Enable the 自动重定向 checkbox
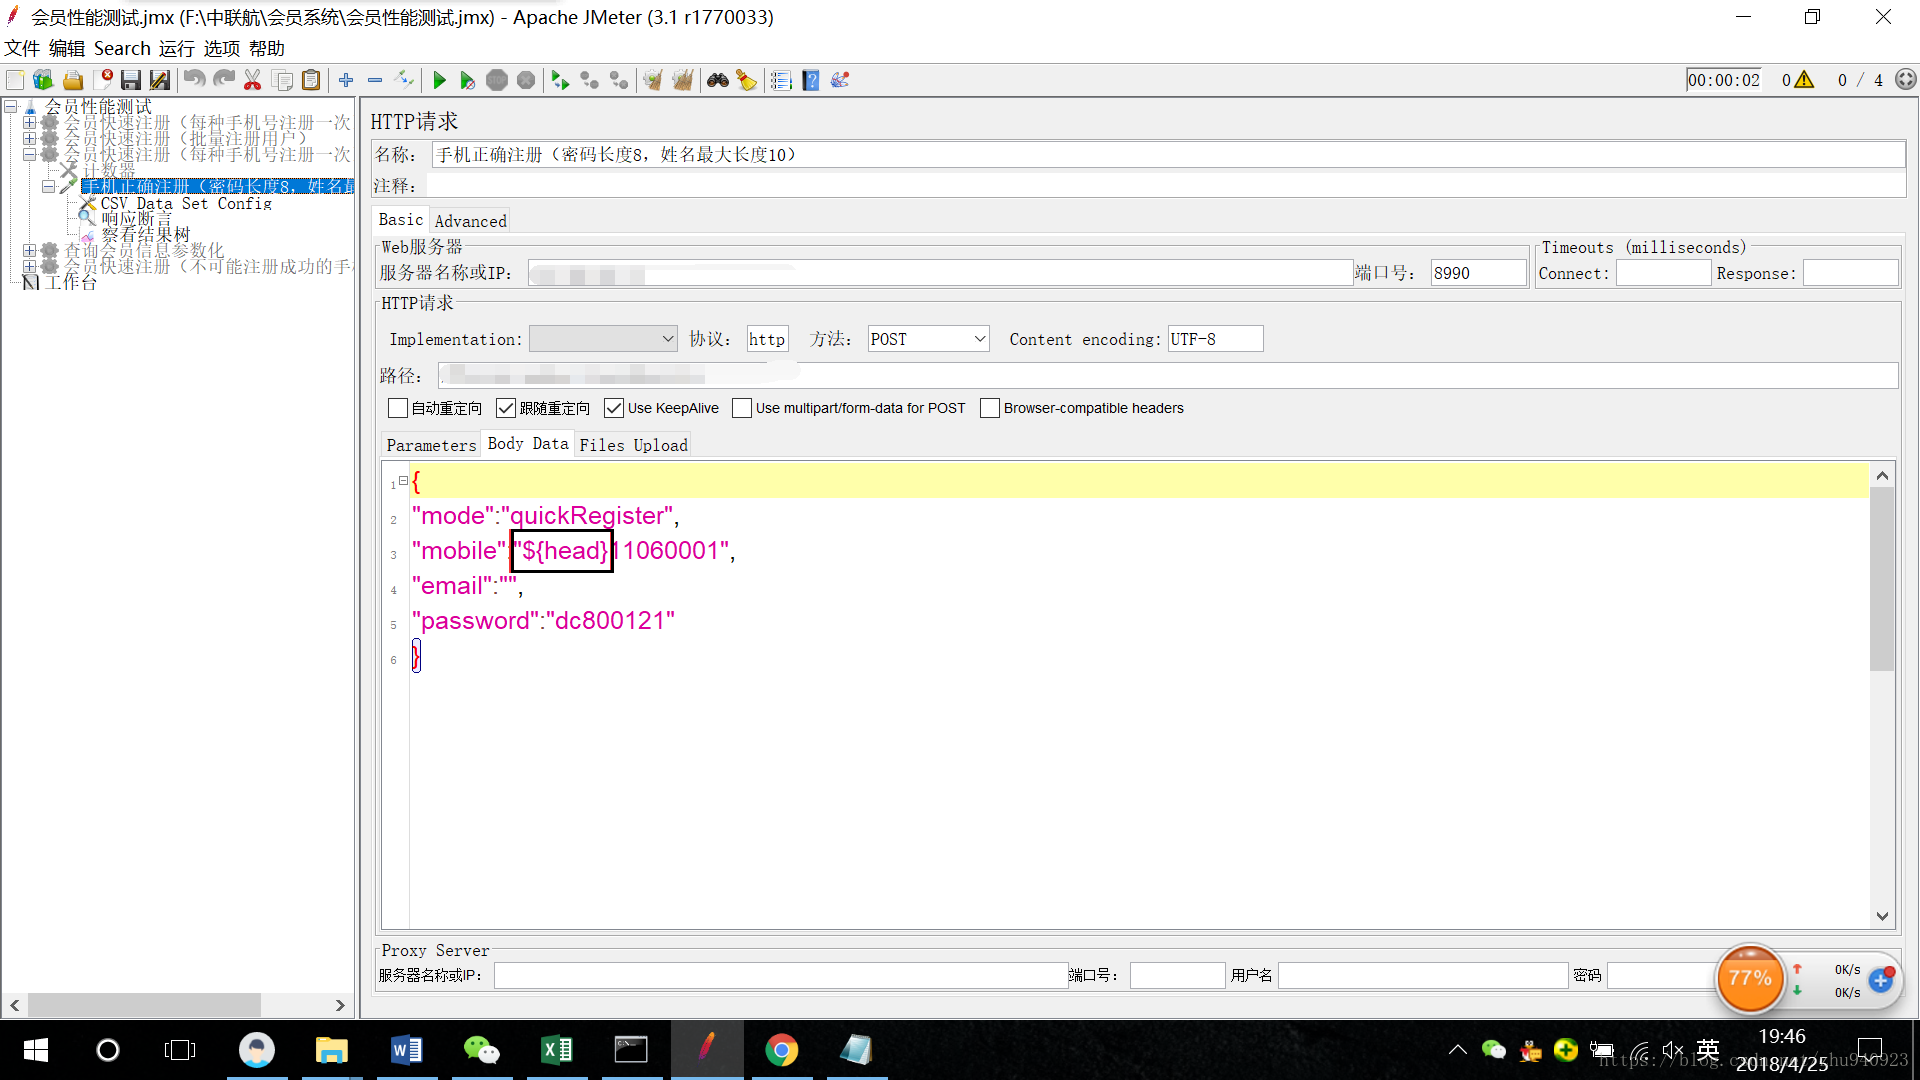This screenshot has height=1080, width=1920. pos(398,408)
